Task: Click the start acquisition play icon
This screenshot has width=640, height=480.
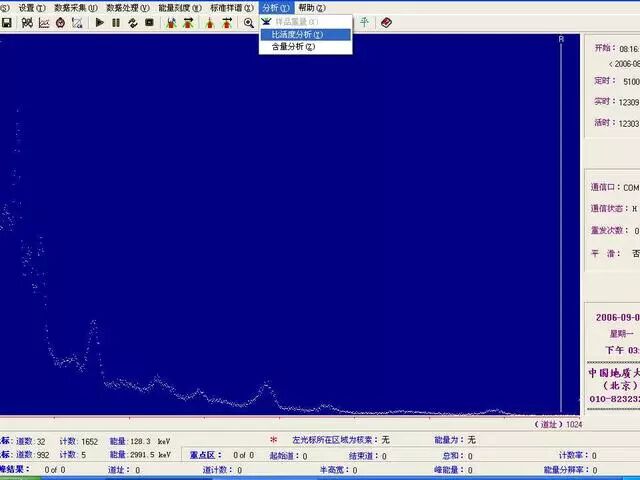Action: (x=99, y=23)
